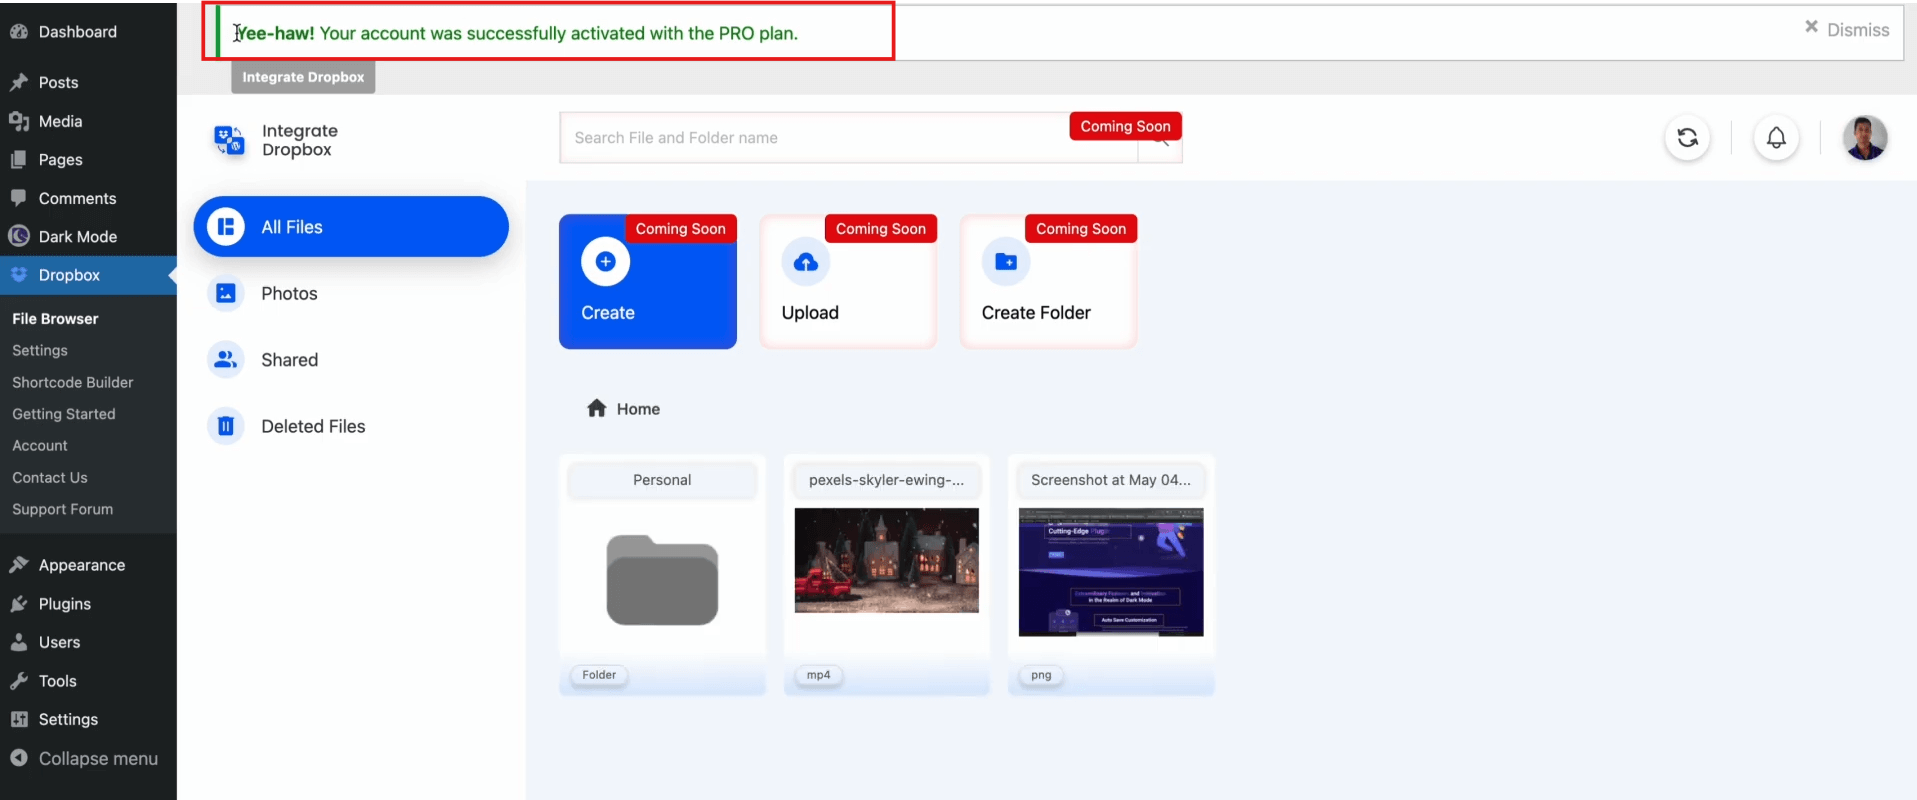Open the Personal folder icon
The height and width of the screenshot is (800, 1917).
[662, 580]
